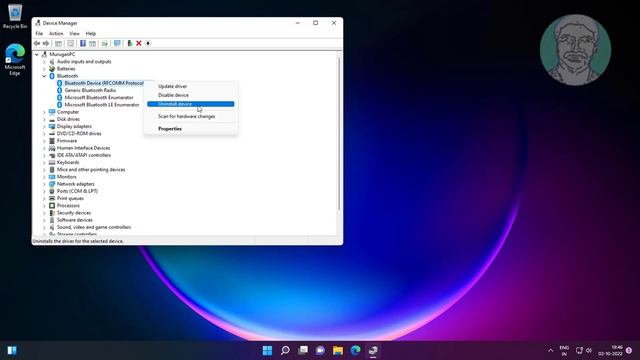Open the View menu

pos(74,33)
